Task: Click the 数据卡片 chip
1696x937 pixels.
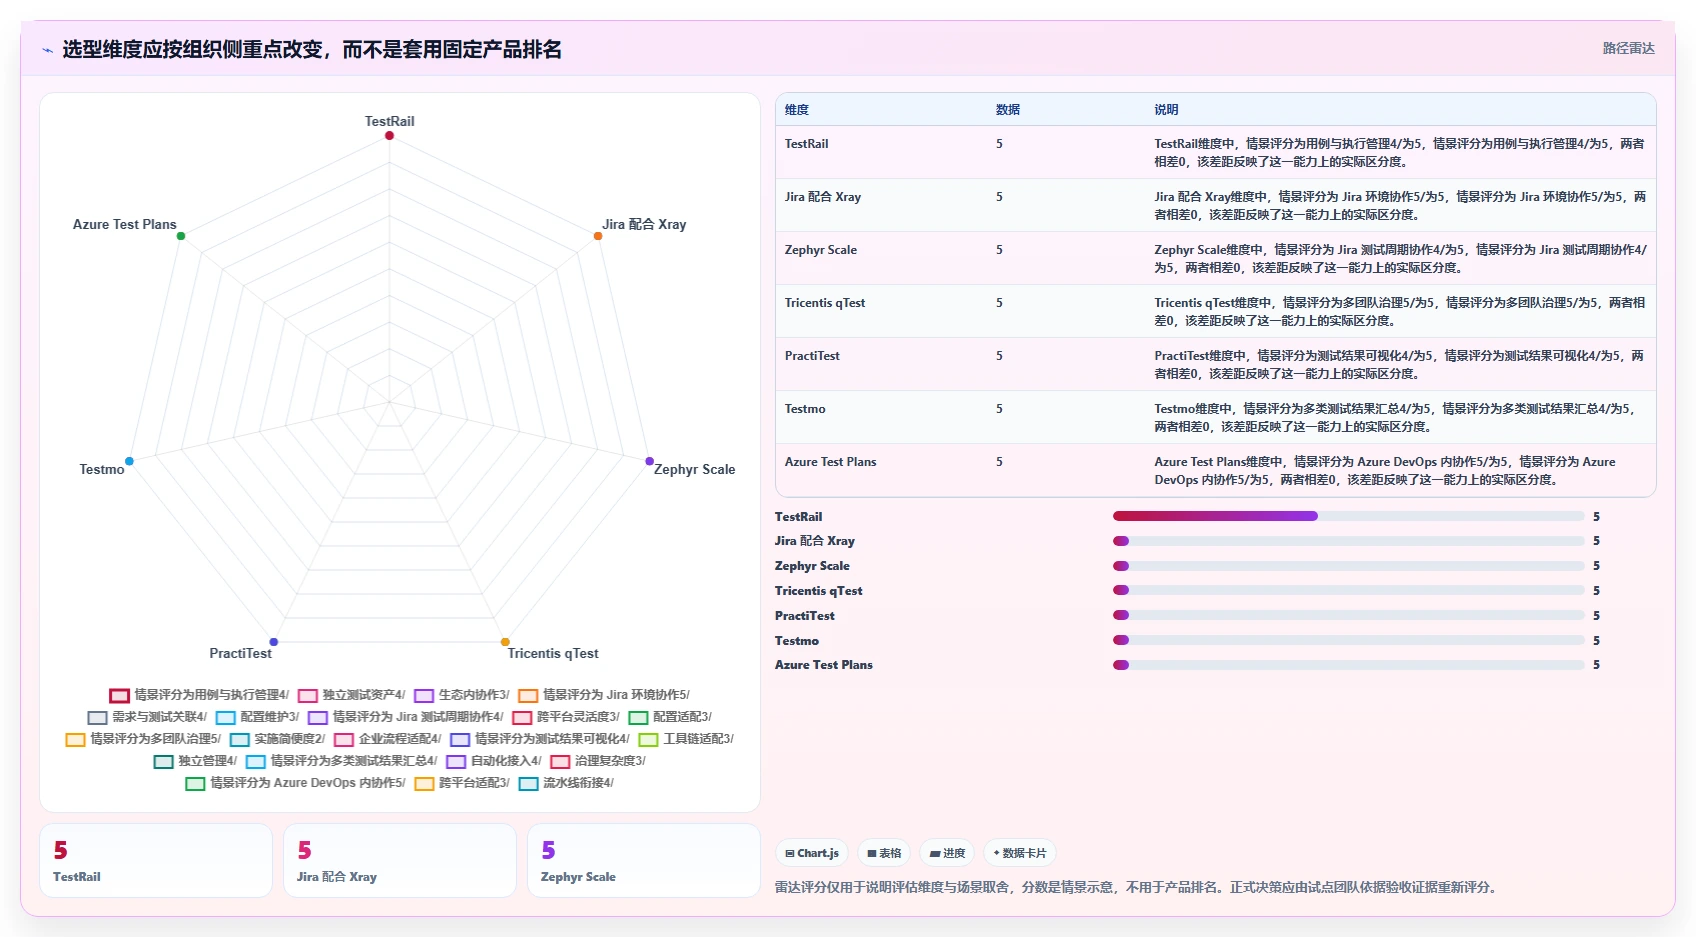Action: [x=1020, y=853]
